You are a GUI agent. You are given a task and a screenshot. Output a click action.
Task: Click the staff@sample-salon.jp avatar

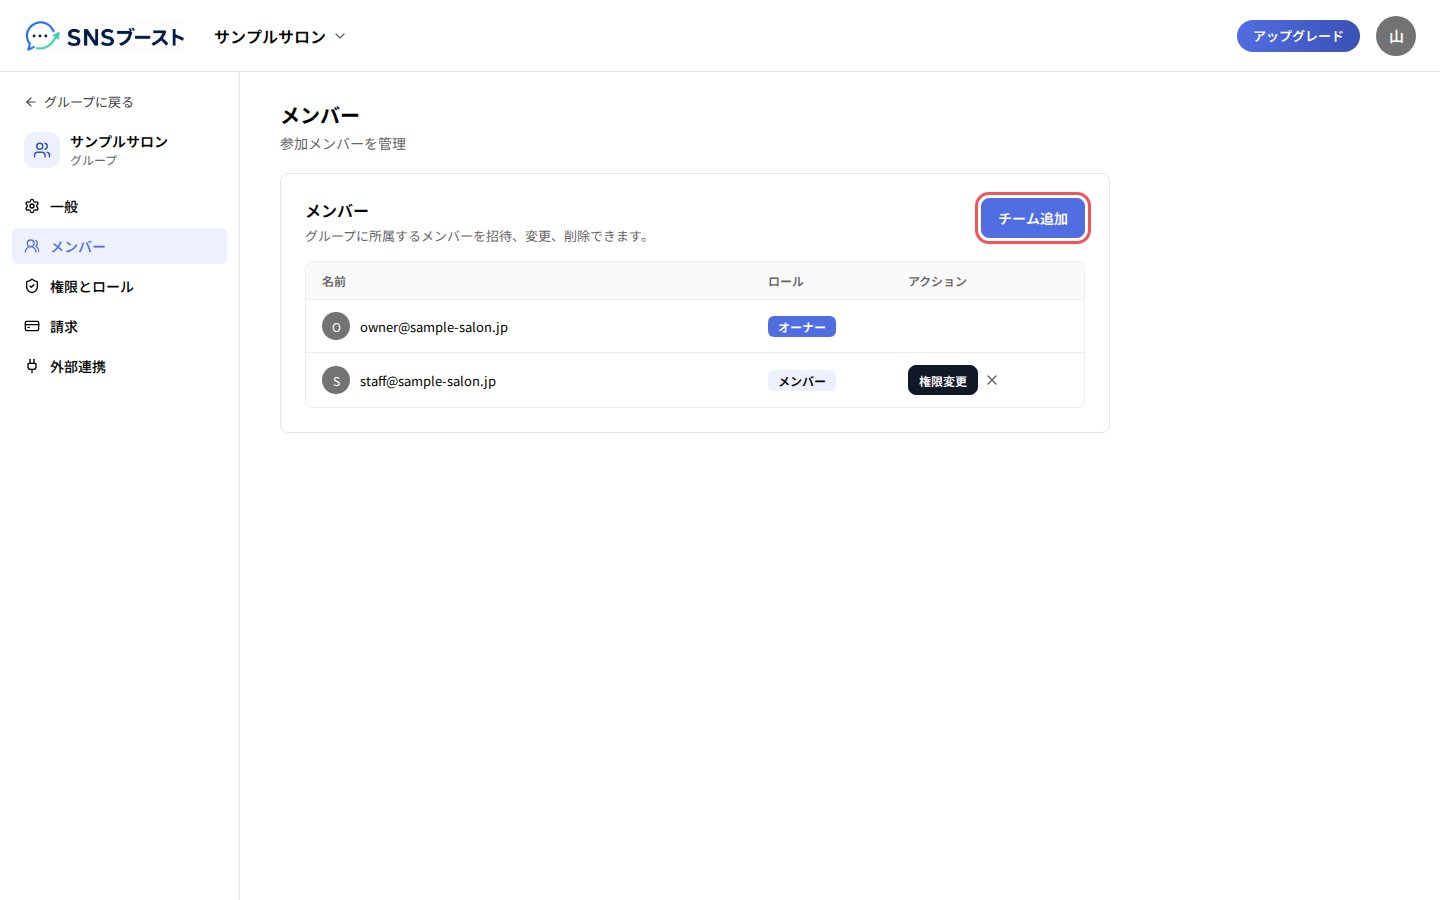[336, 381]
